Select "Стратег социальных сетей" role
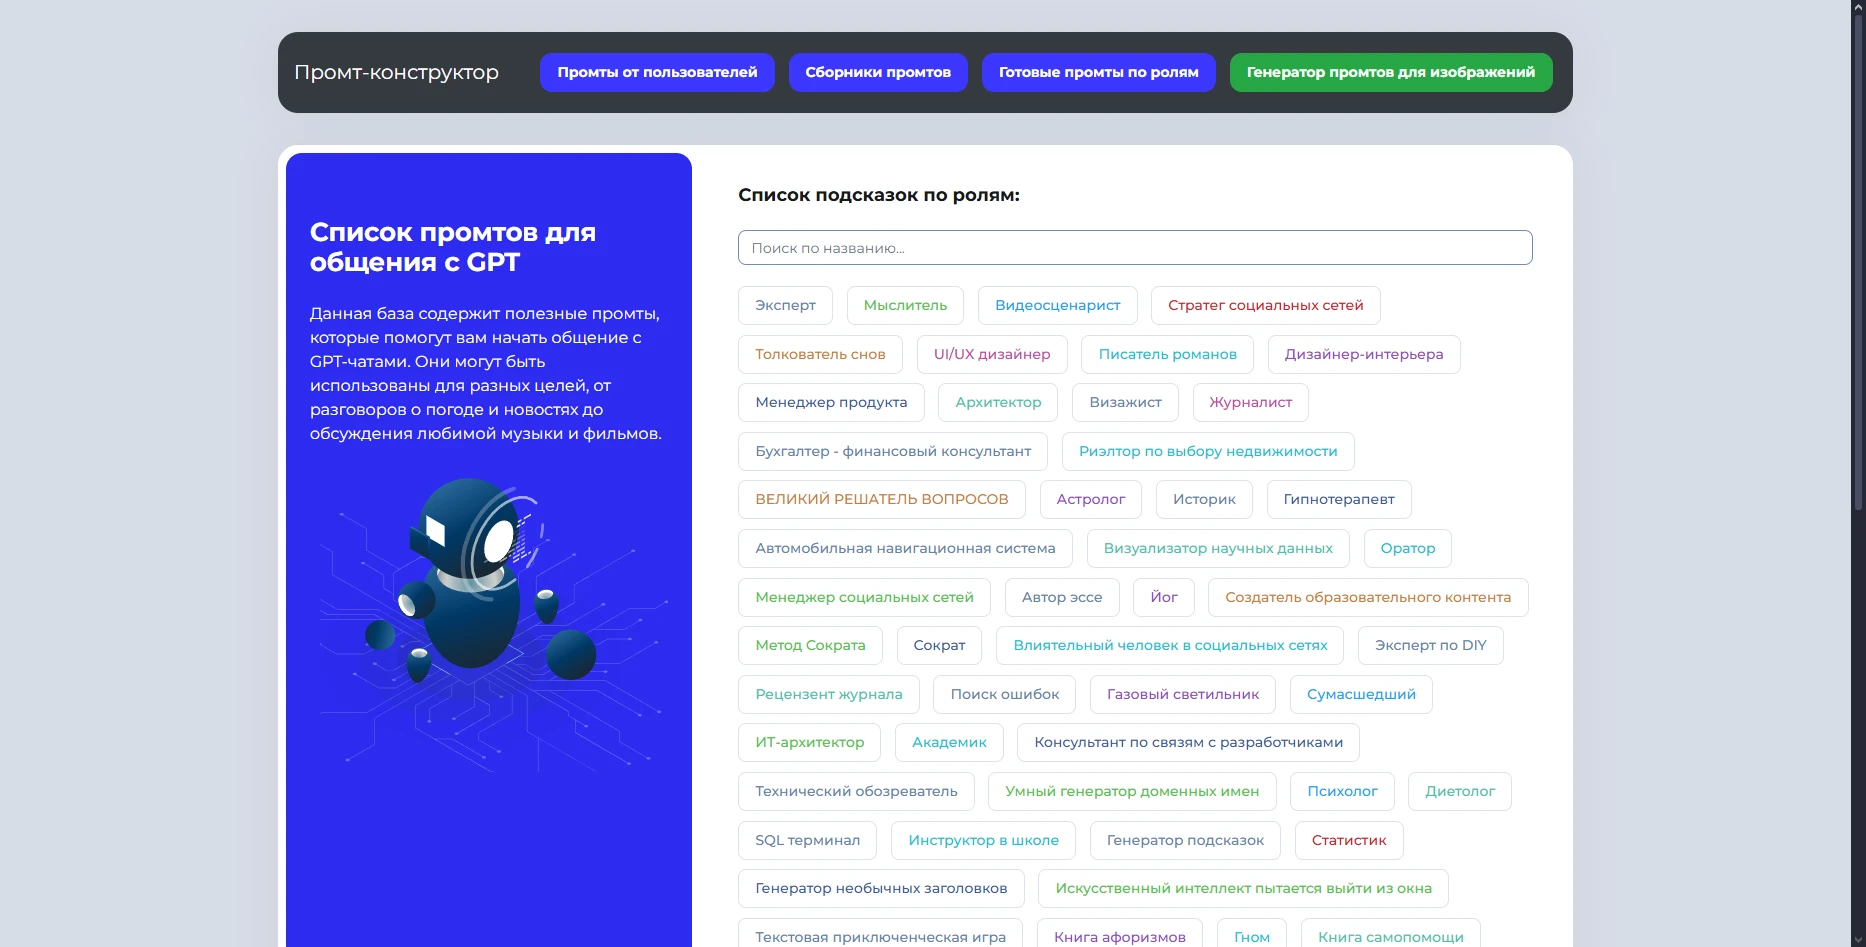Screen dimensions: 1866x947 (x=1264, y=305)
